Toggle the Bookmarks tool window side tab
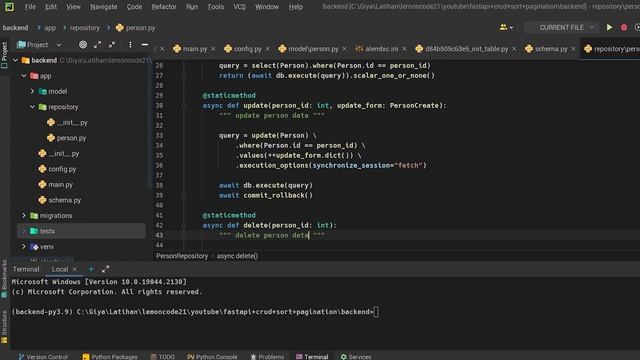Image resolution: width=640 pixels, height=360 pixels. coord(4,279)
